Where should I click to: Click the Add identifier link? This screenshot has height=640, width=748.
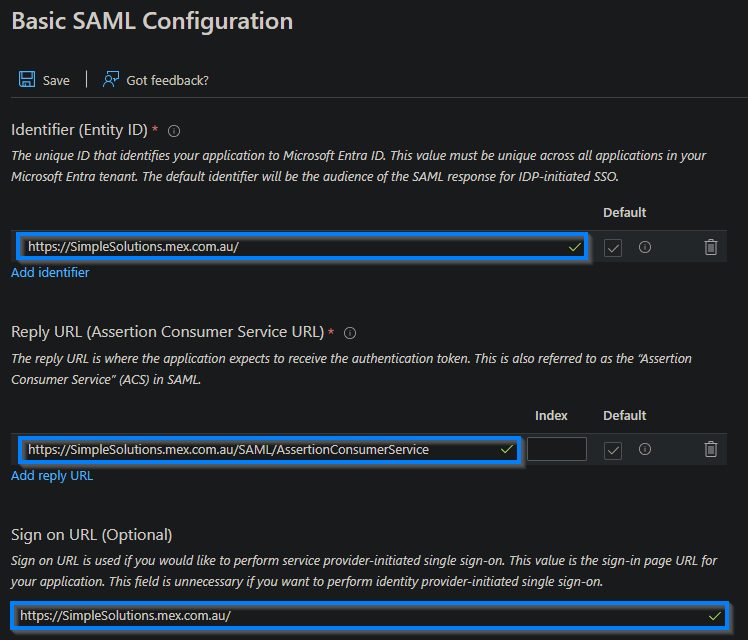[50, 273]
